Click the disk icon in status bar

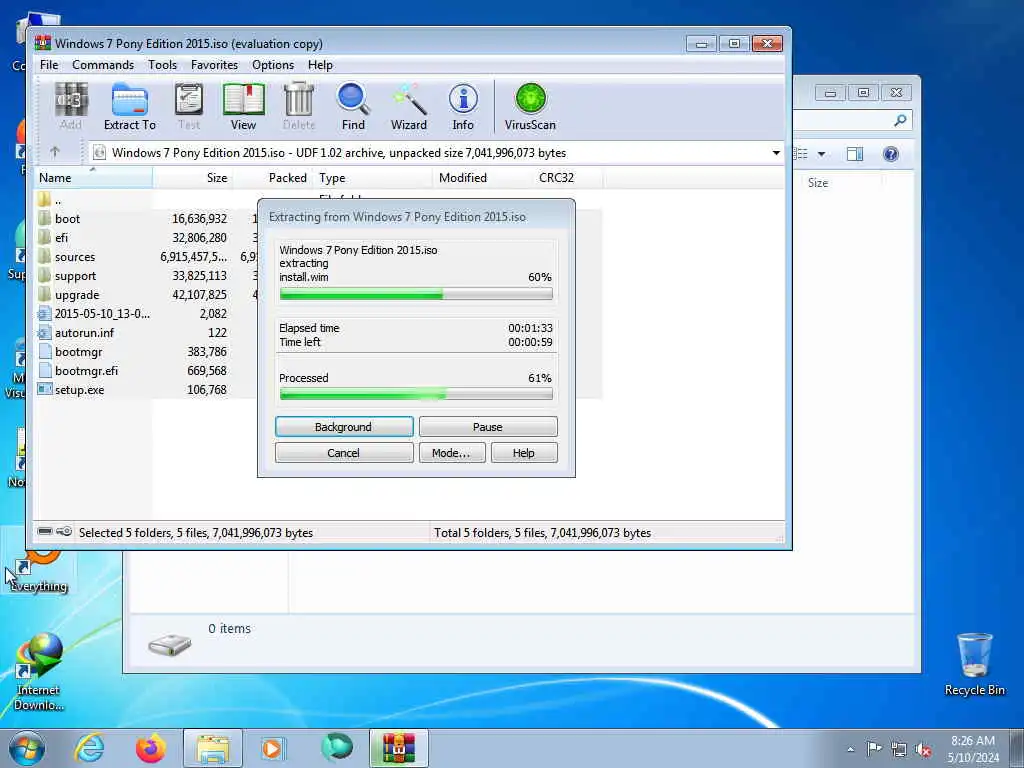click(x=44, y=532)
